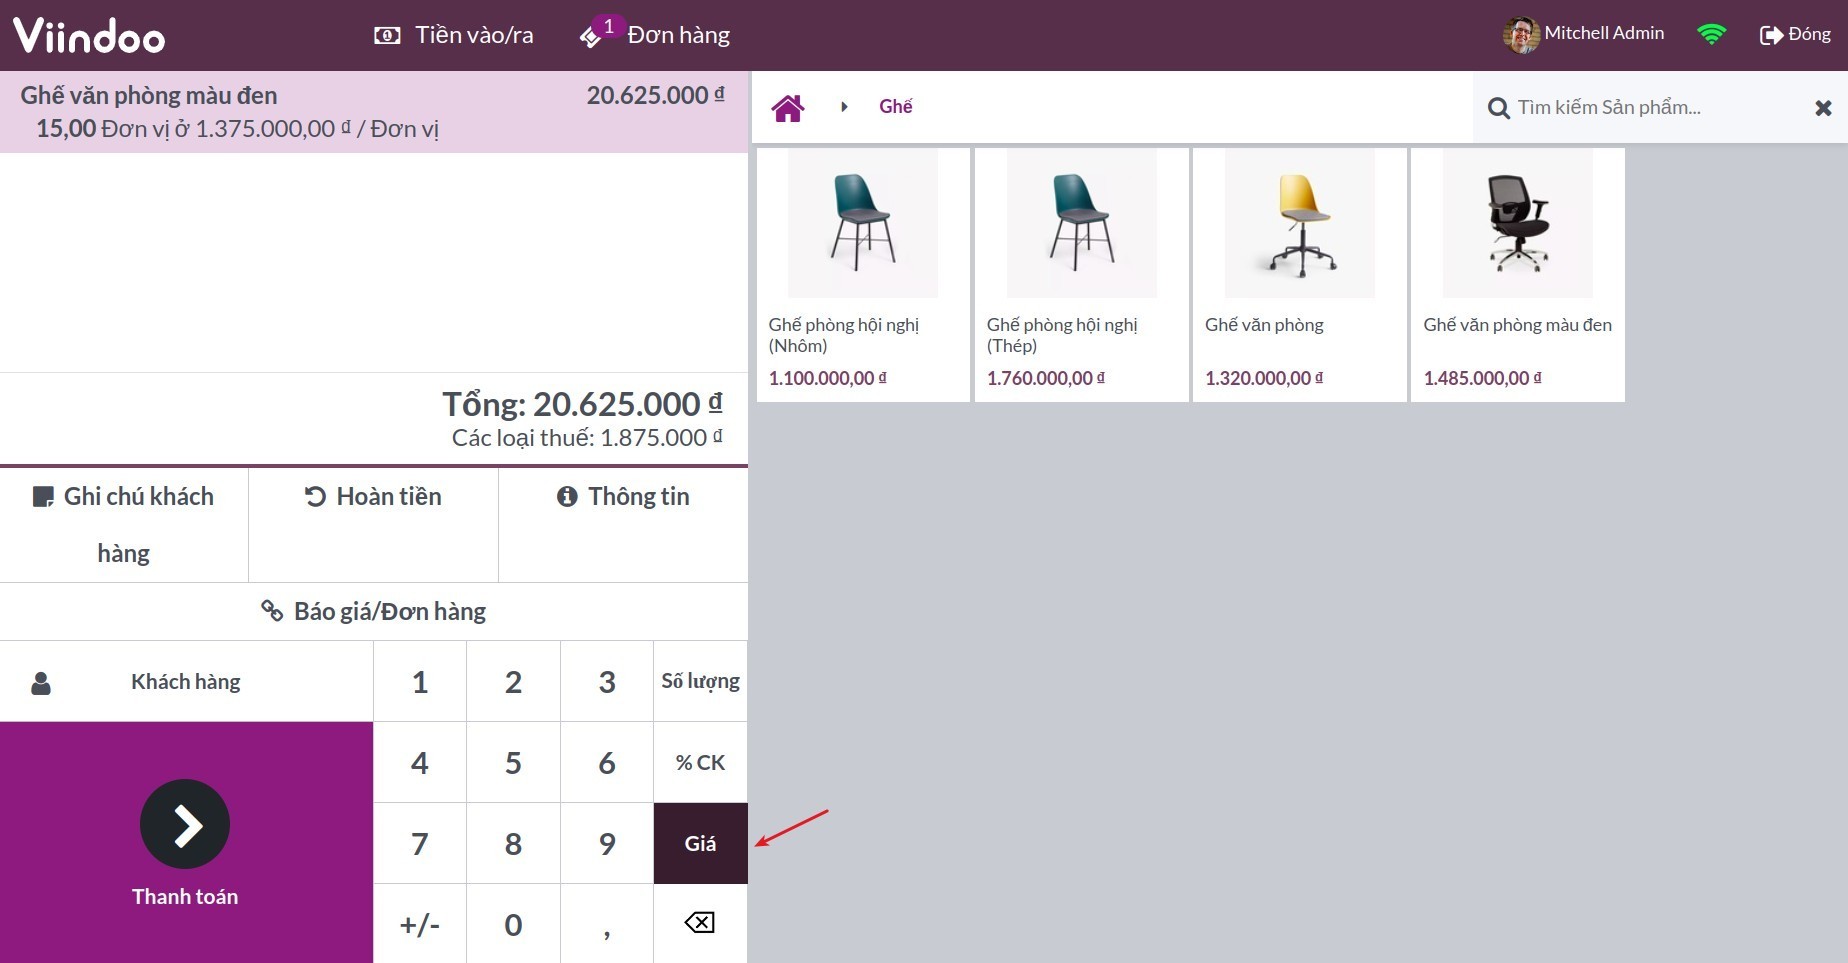Tap numpad key 3
Screen dimensions: 1848x963
click(607, 682)
